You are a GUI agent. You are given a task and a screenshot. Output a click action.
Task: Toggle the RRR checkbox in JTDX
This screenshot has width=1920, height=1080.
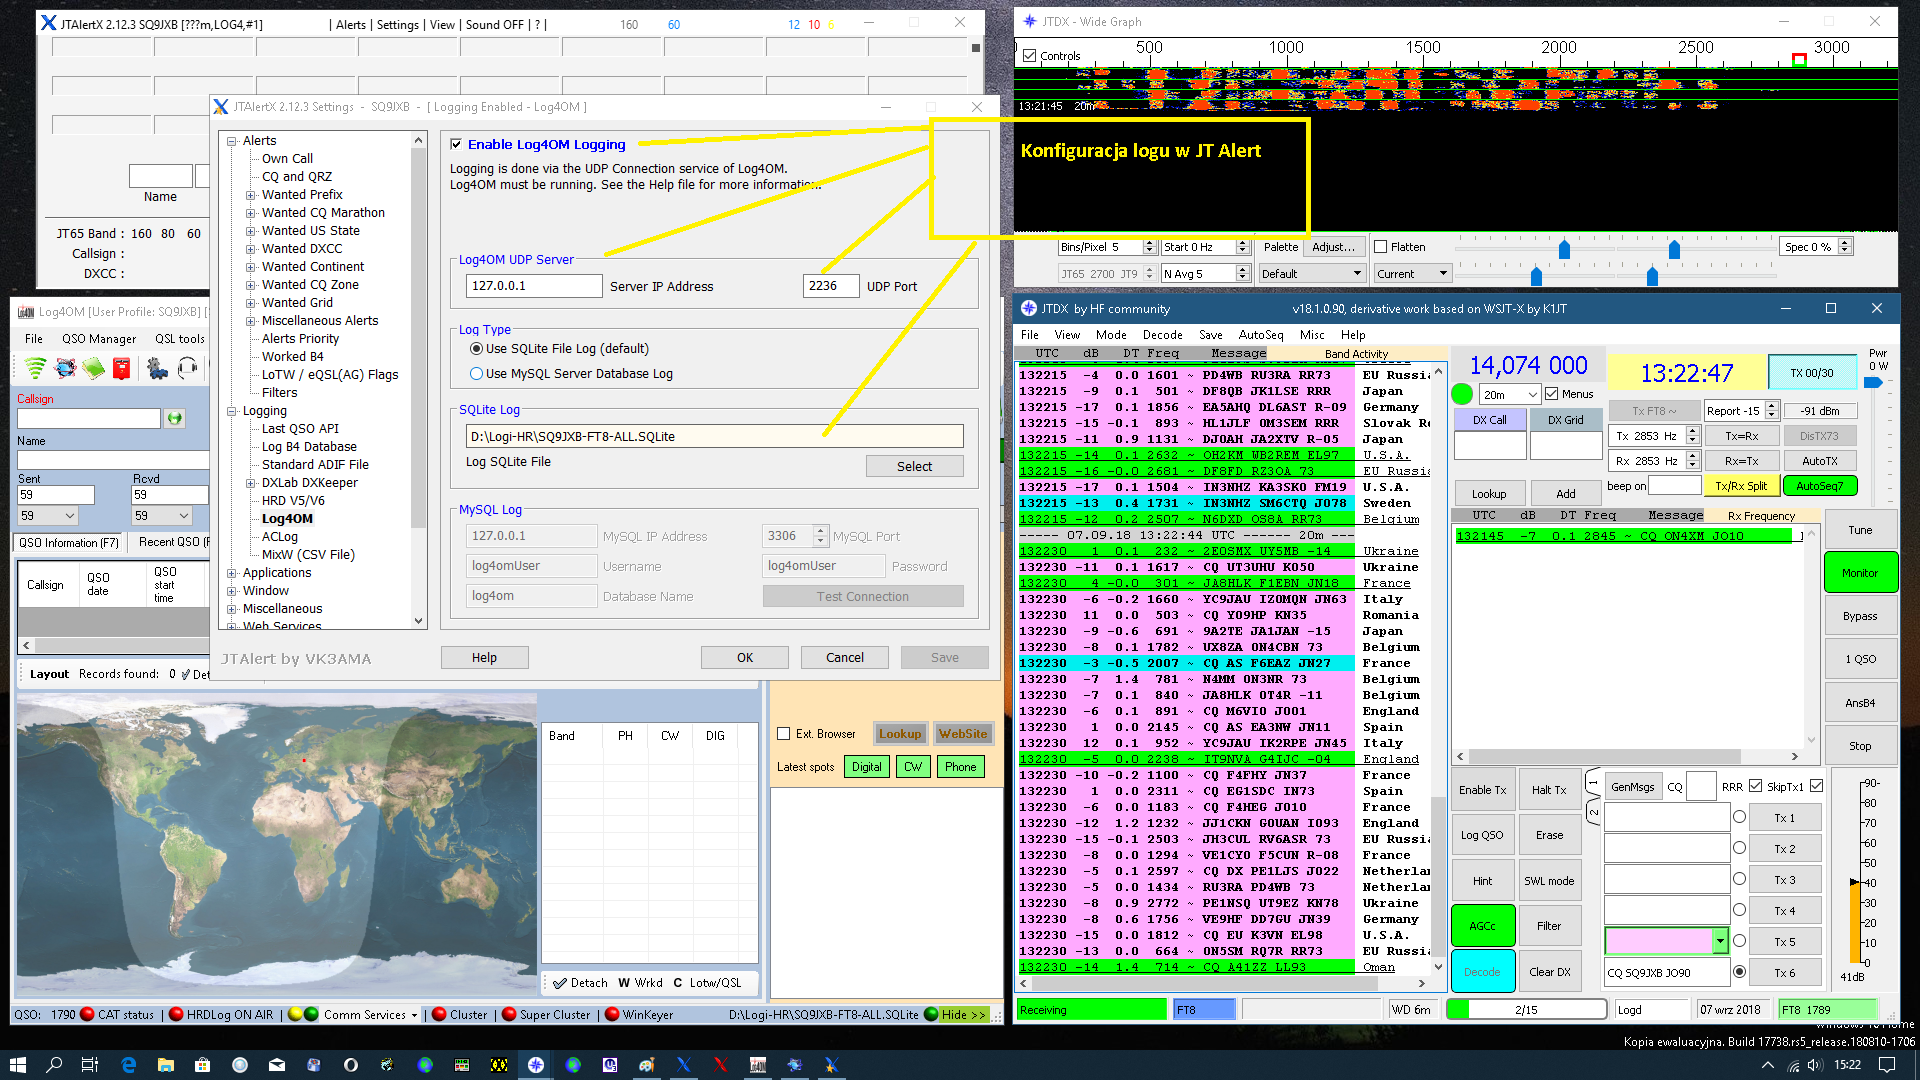(x=1755, y=786)
